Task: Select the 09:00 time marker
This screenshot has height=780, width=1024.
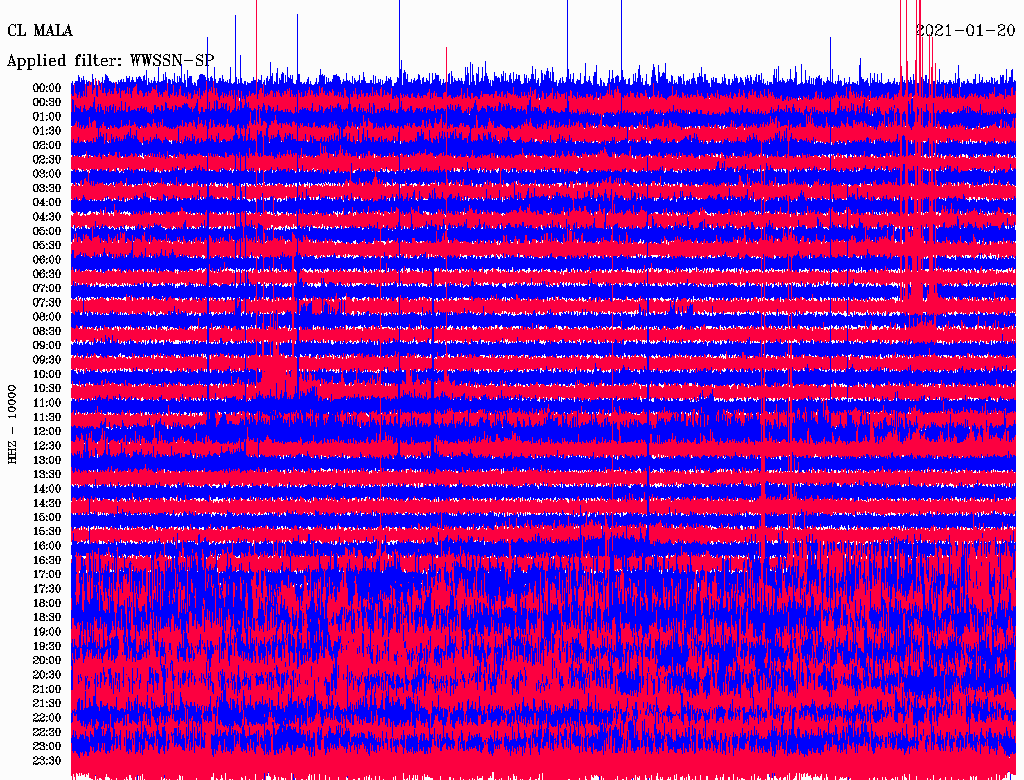Action: pos(47,346)
